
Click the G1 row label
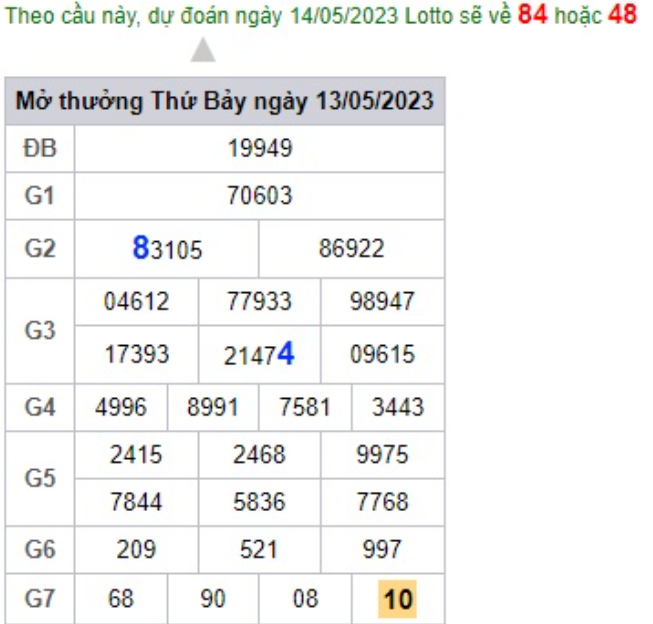[x=40, y=195]
